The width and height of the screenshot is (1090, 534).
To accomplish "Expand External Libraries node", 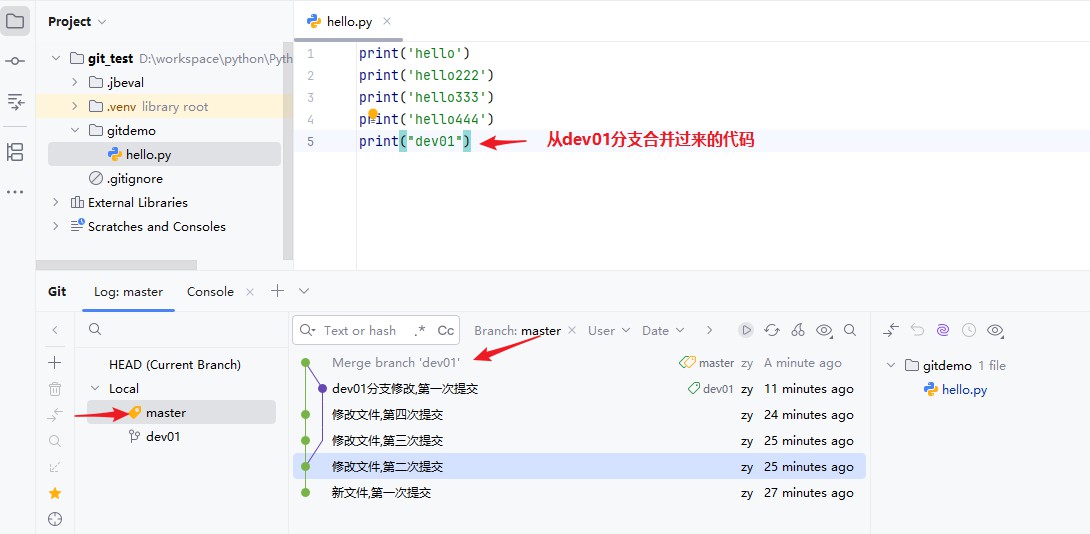I will tap(56, 202).
